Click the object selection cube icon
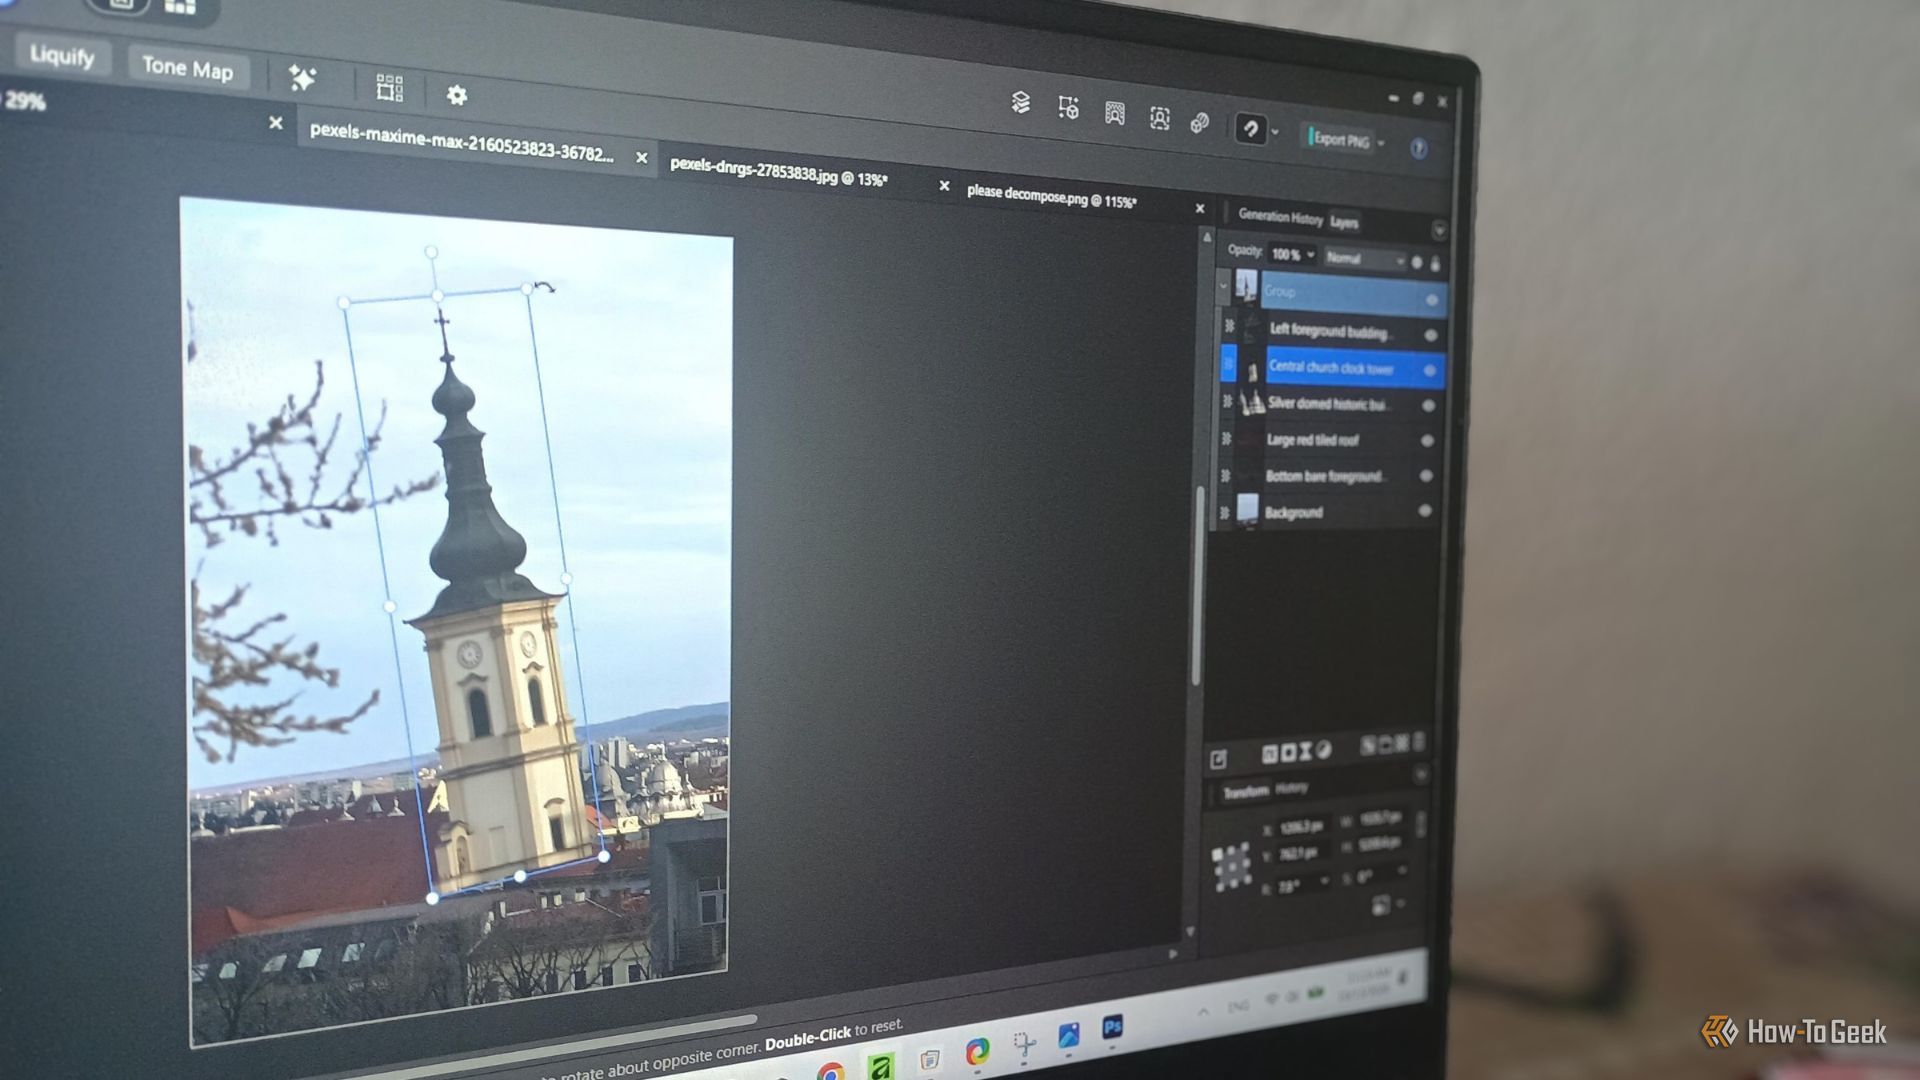This screenshot has height=1080, width=1920. point(1068,107)
